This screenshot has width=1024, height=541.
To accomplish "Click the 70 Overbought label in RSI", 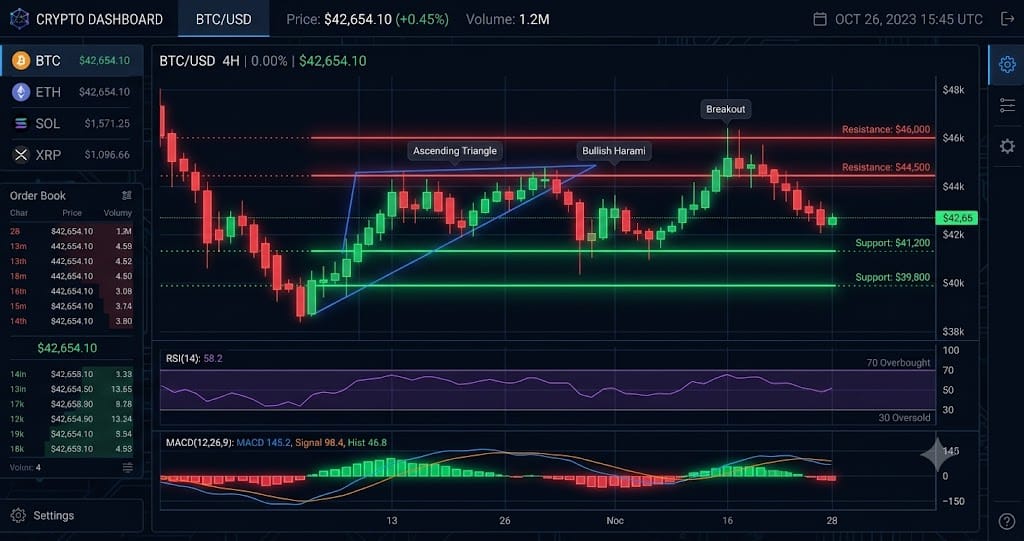I will point(899,363).
